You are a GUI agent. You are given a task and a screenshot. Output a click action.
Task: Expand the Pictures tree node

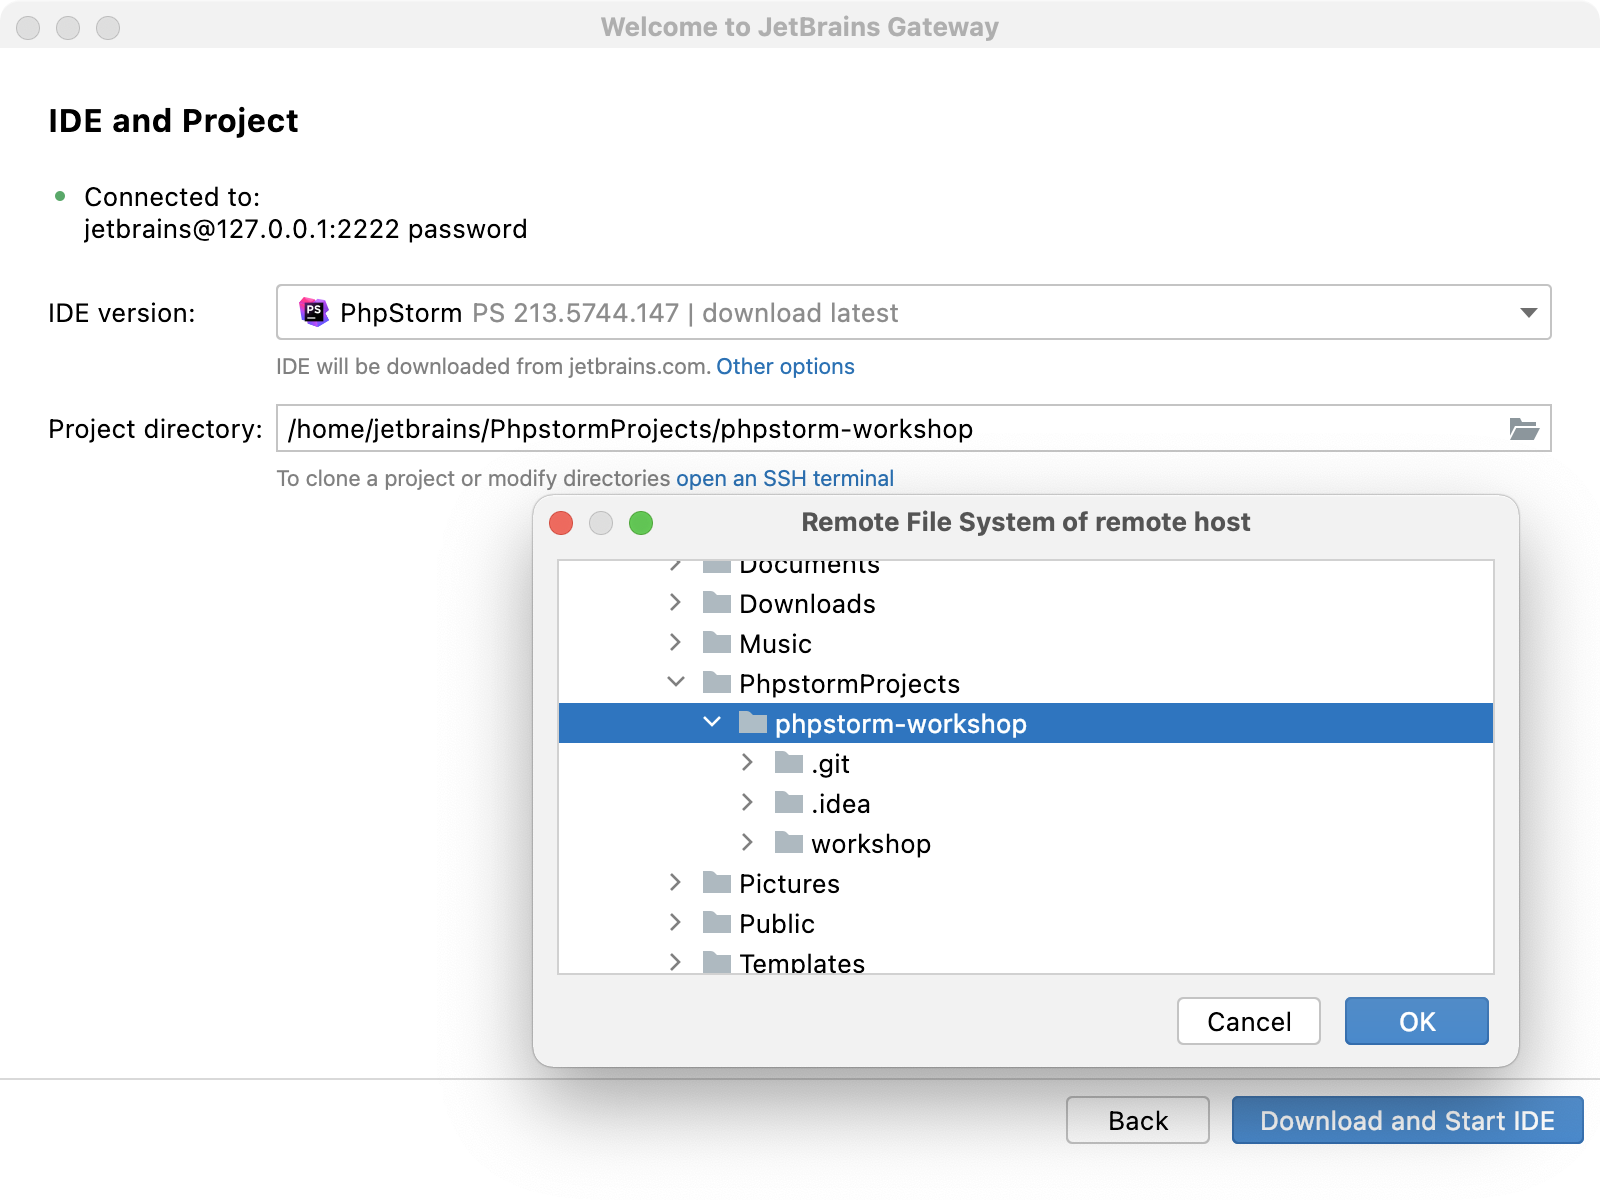tap(676, 882)
